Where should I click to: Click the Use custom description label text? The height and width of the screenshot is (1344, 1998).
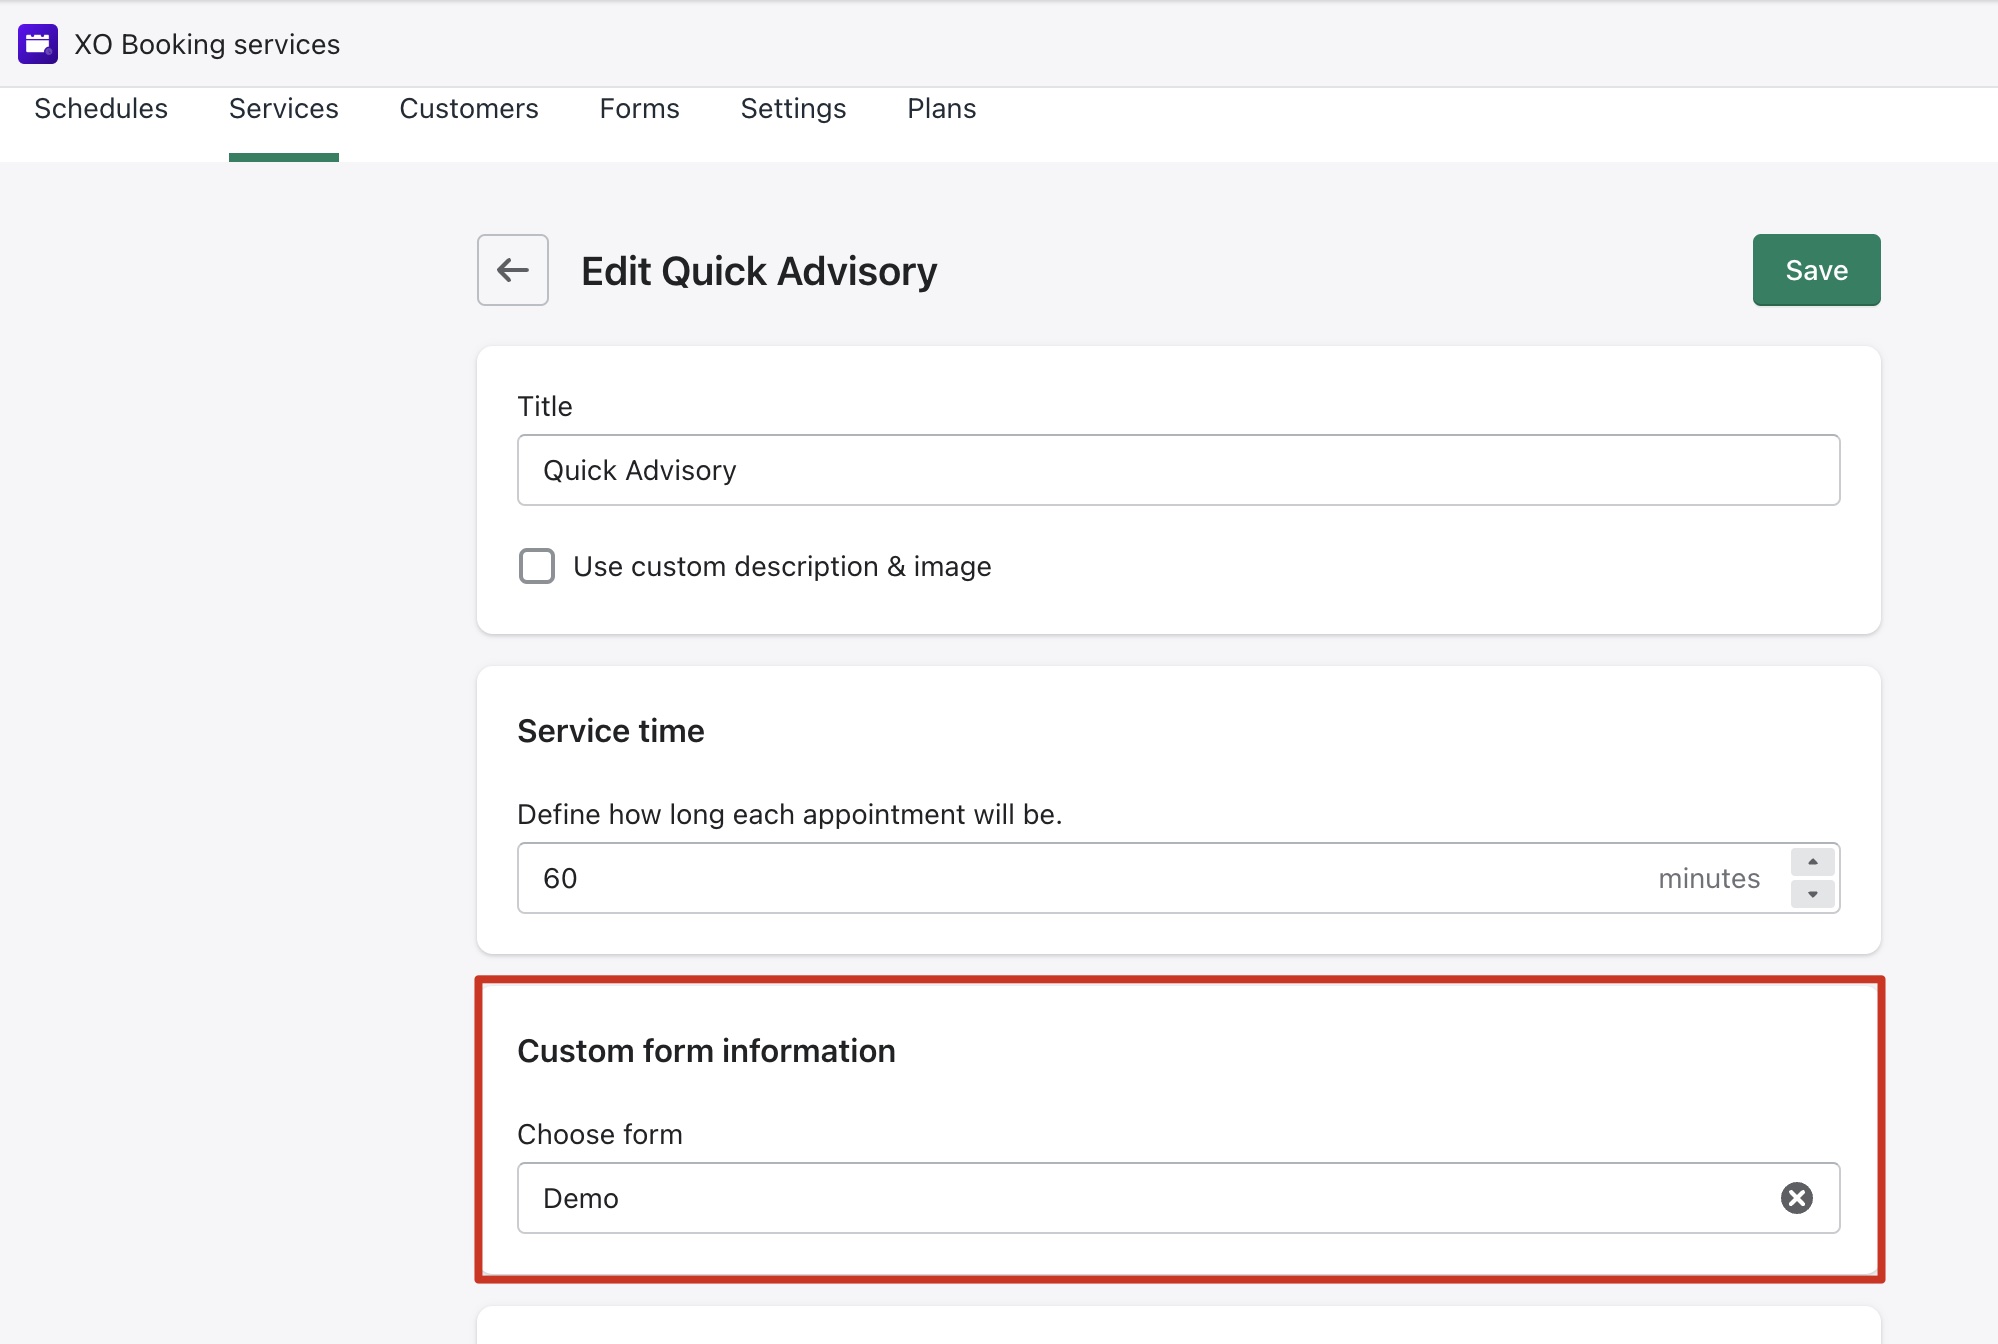pos(782,566)
